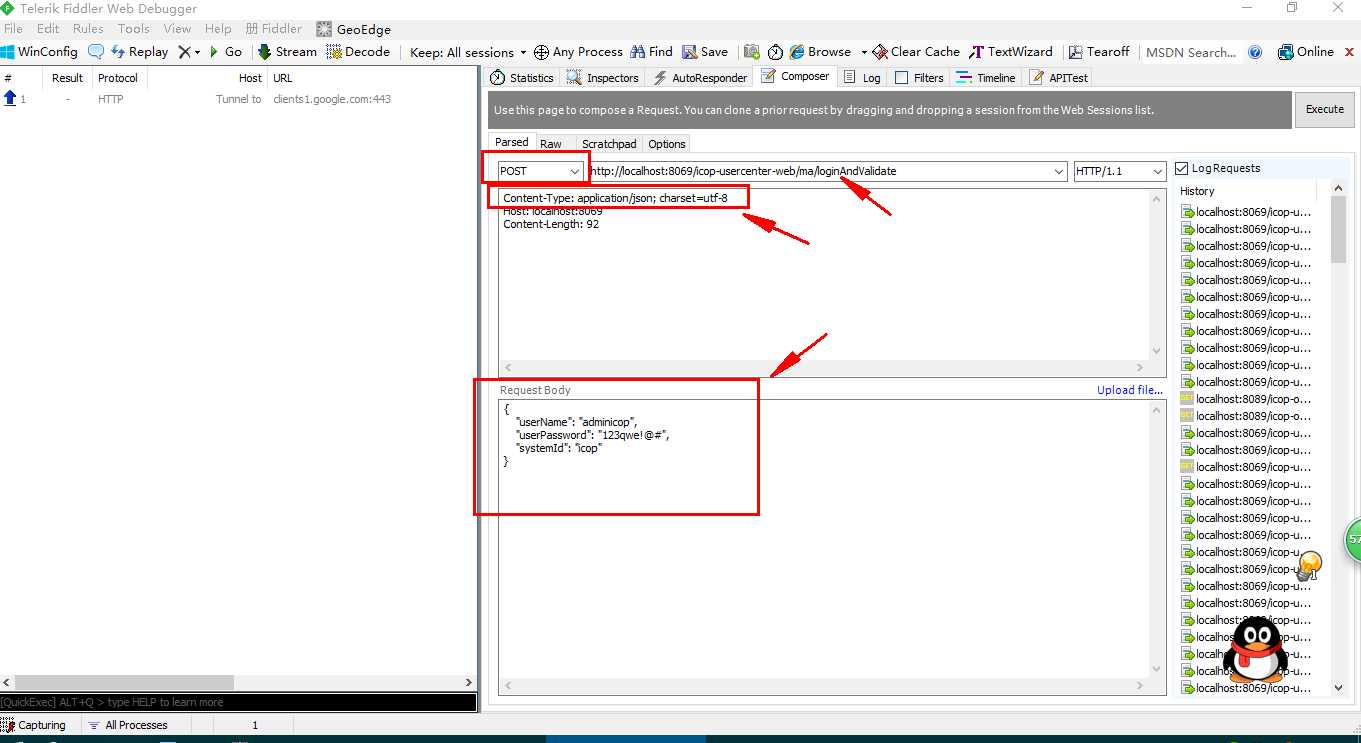
Task: Sort sessions by Protocol column
Action: (118, 78)
